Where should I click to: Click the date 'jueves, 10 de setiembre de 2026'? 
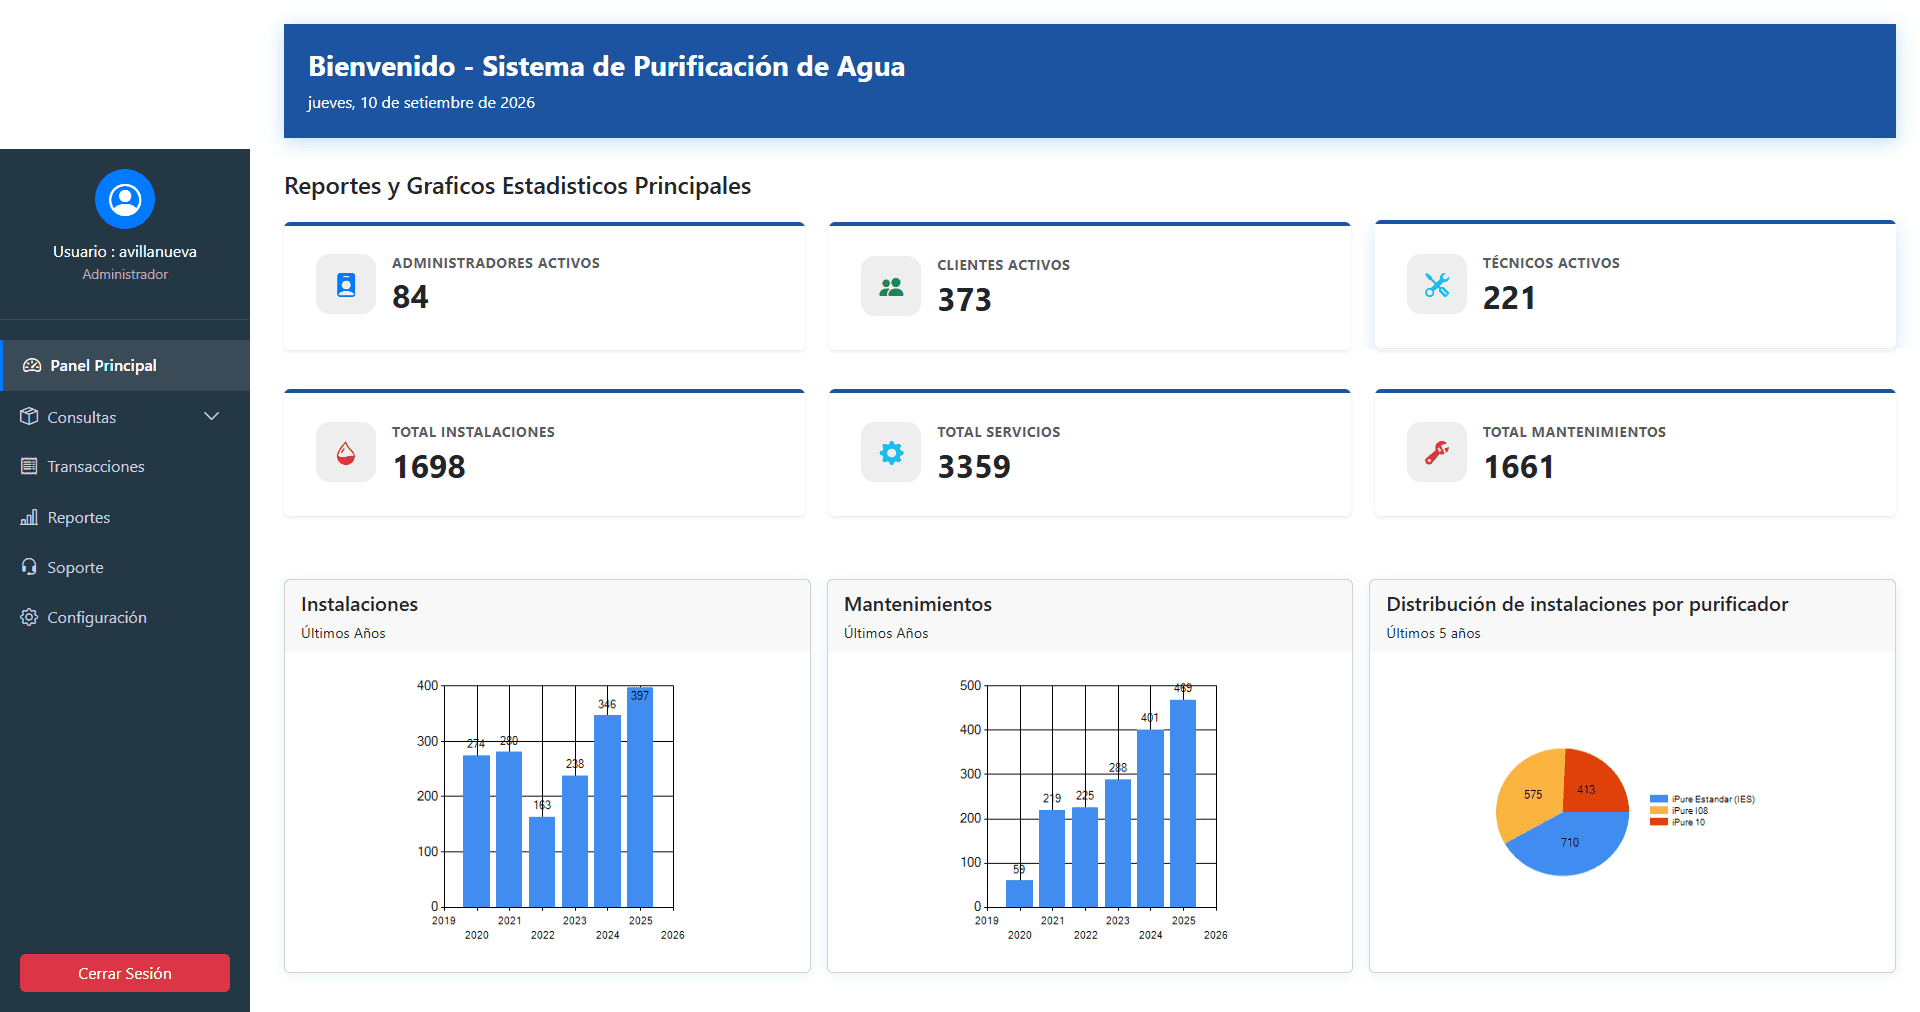point(421,102)
